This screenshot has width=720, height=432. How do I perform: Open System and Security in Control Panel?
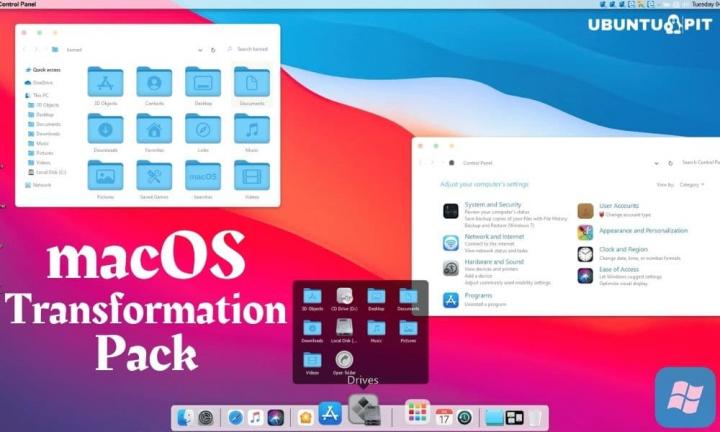(x=493, y=205)
